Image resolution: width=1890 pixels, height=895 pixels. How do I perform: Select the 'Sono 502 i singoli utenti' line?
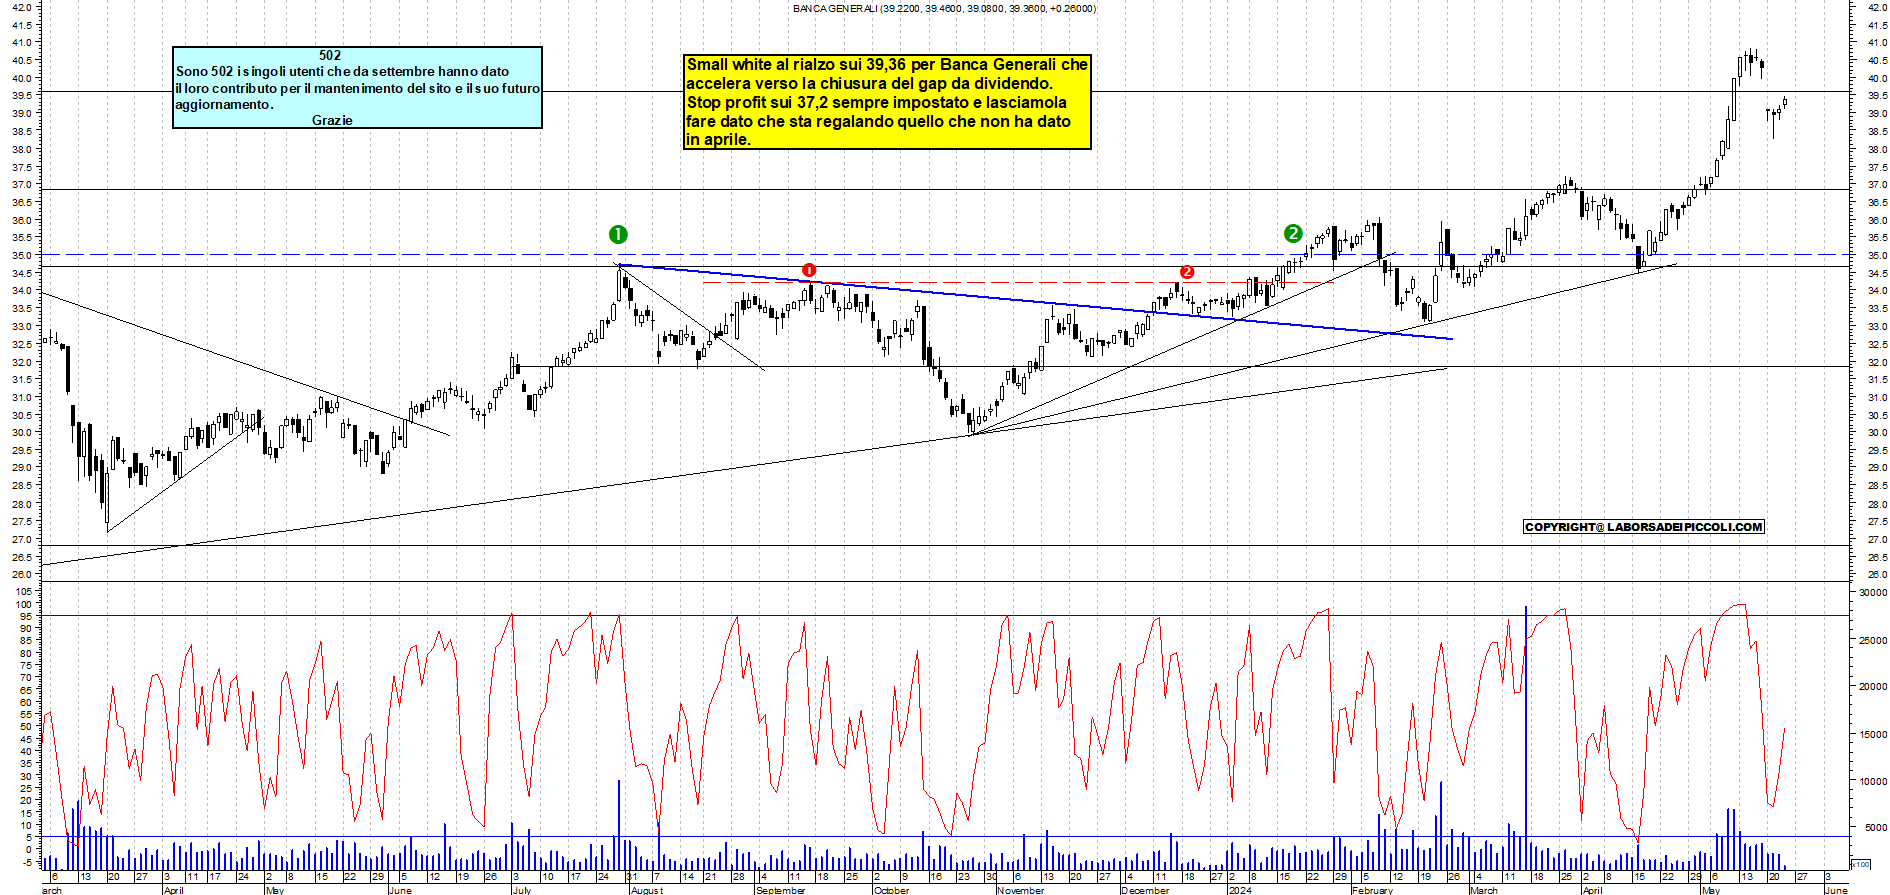click(342, 72)
